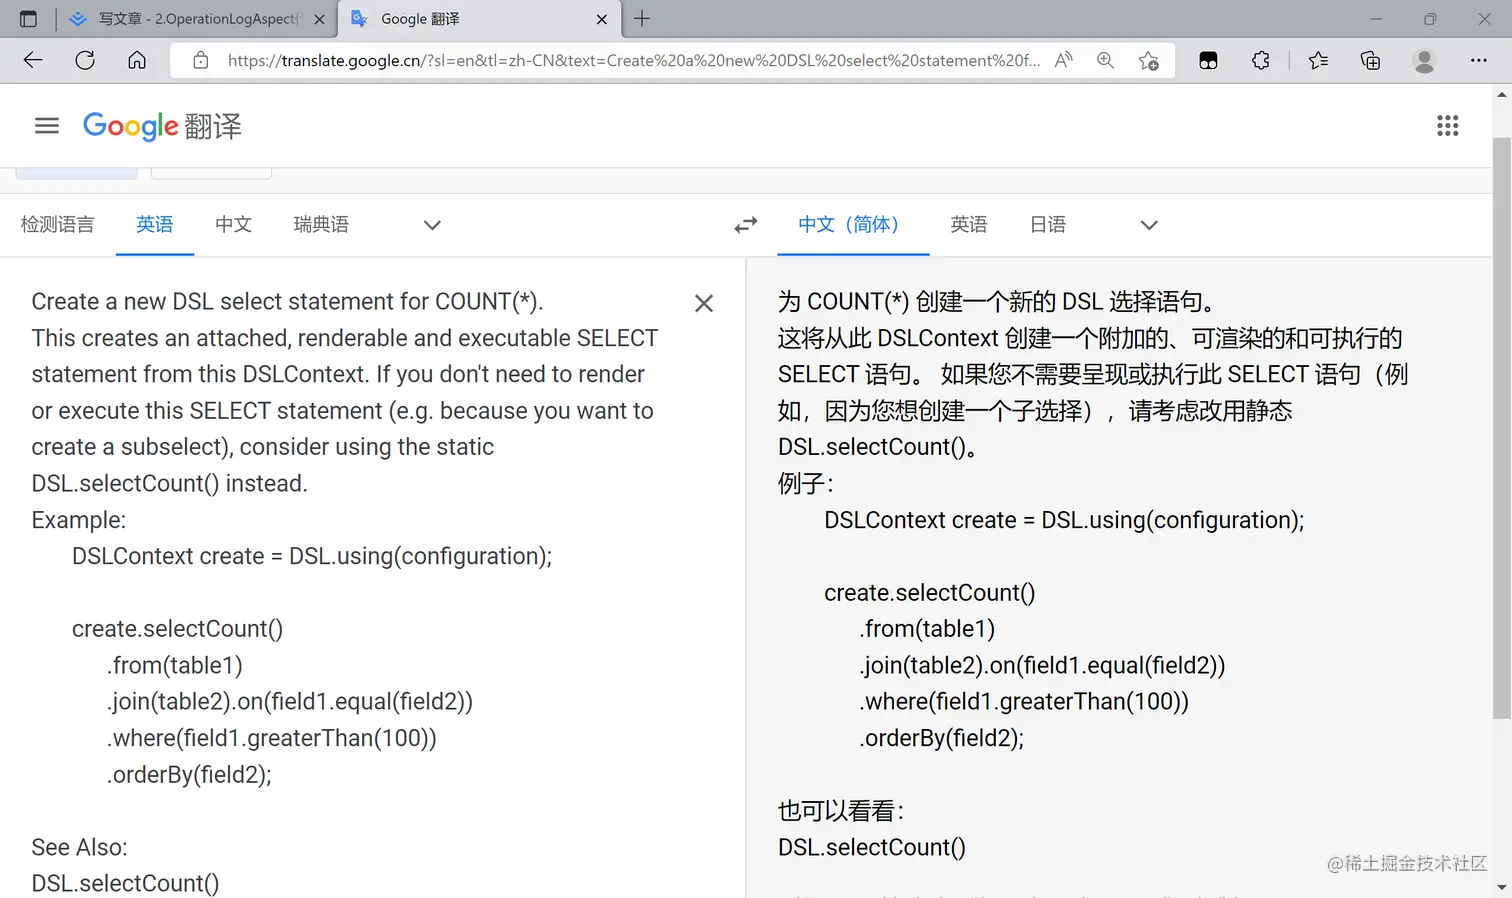Expand more source languages chevron
Screen dimensions: 1512x898
pos(432,225)
